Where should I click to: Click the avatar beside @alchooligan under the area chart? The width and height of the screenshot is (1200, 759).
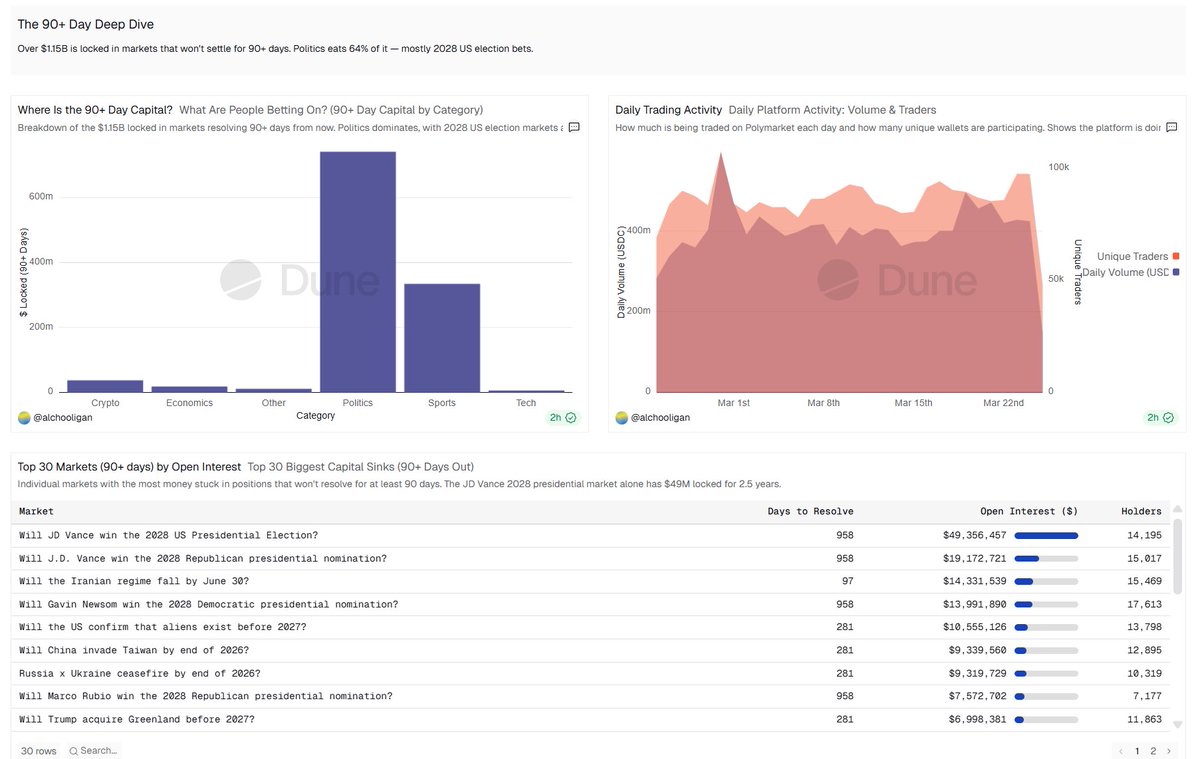pyautogui.click(x=622, y=417)
